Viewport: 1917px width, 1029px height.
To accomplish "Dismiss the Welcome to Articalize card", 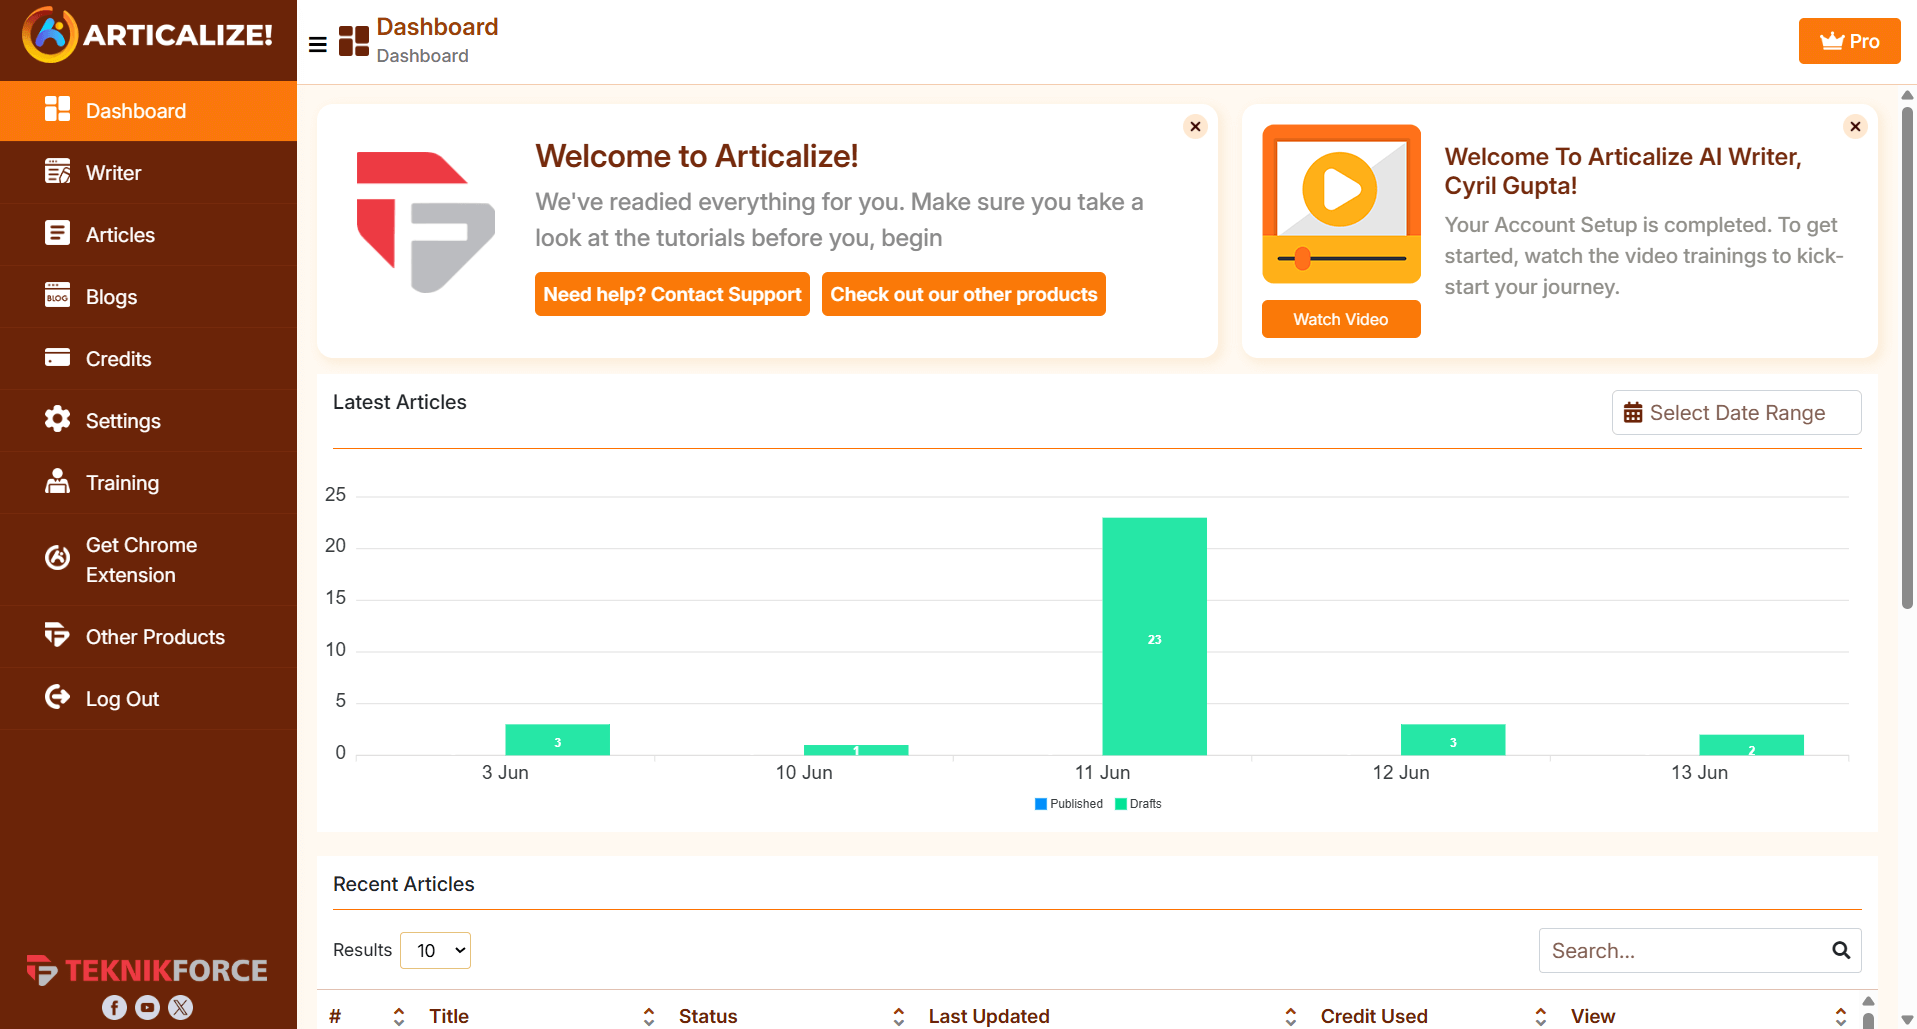I will [x=1195, y=127].
